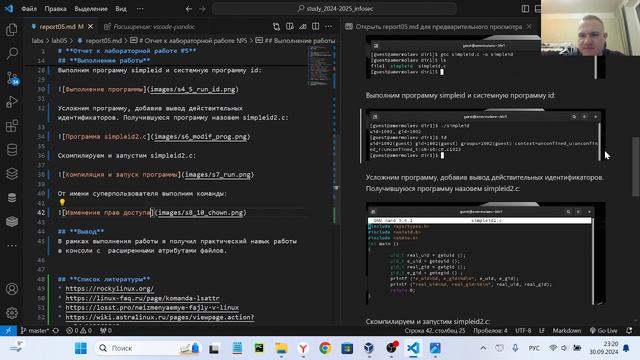Open the Explorer view in activity bar

12,29
